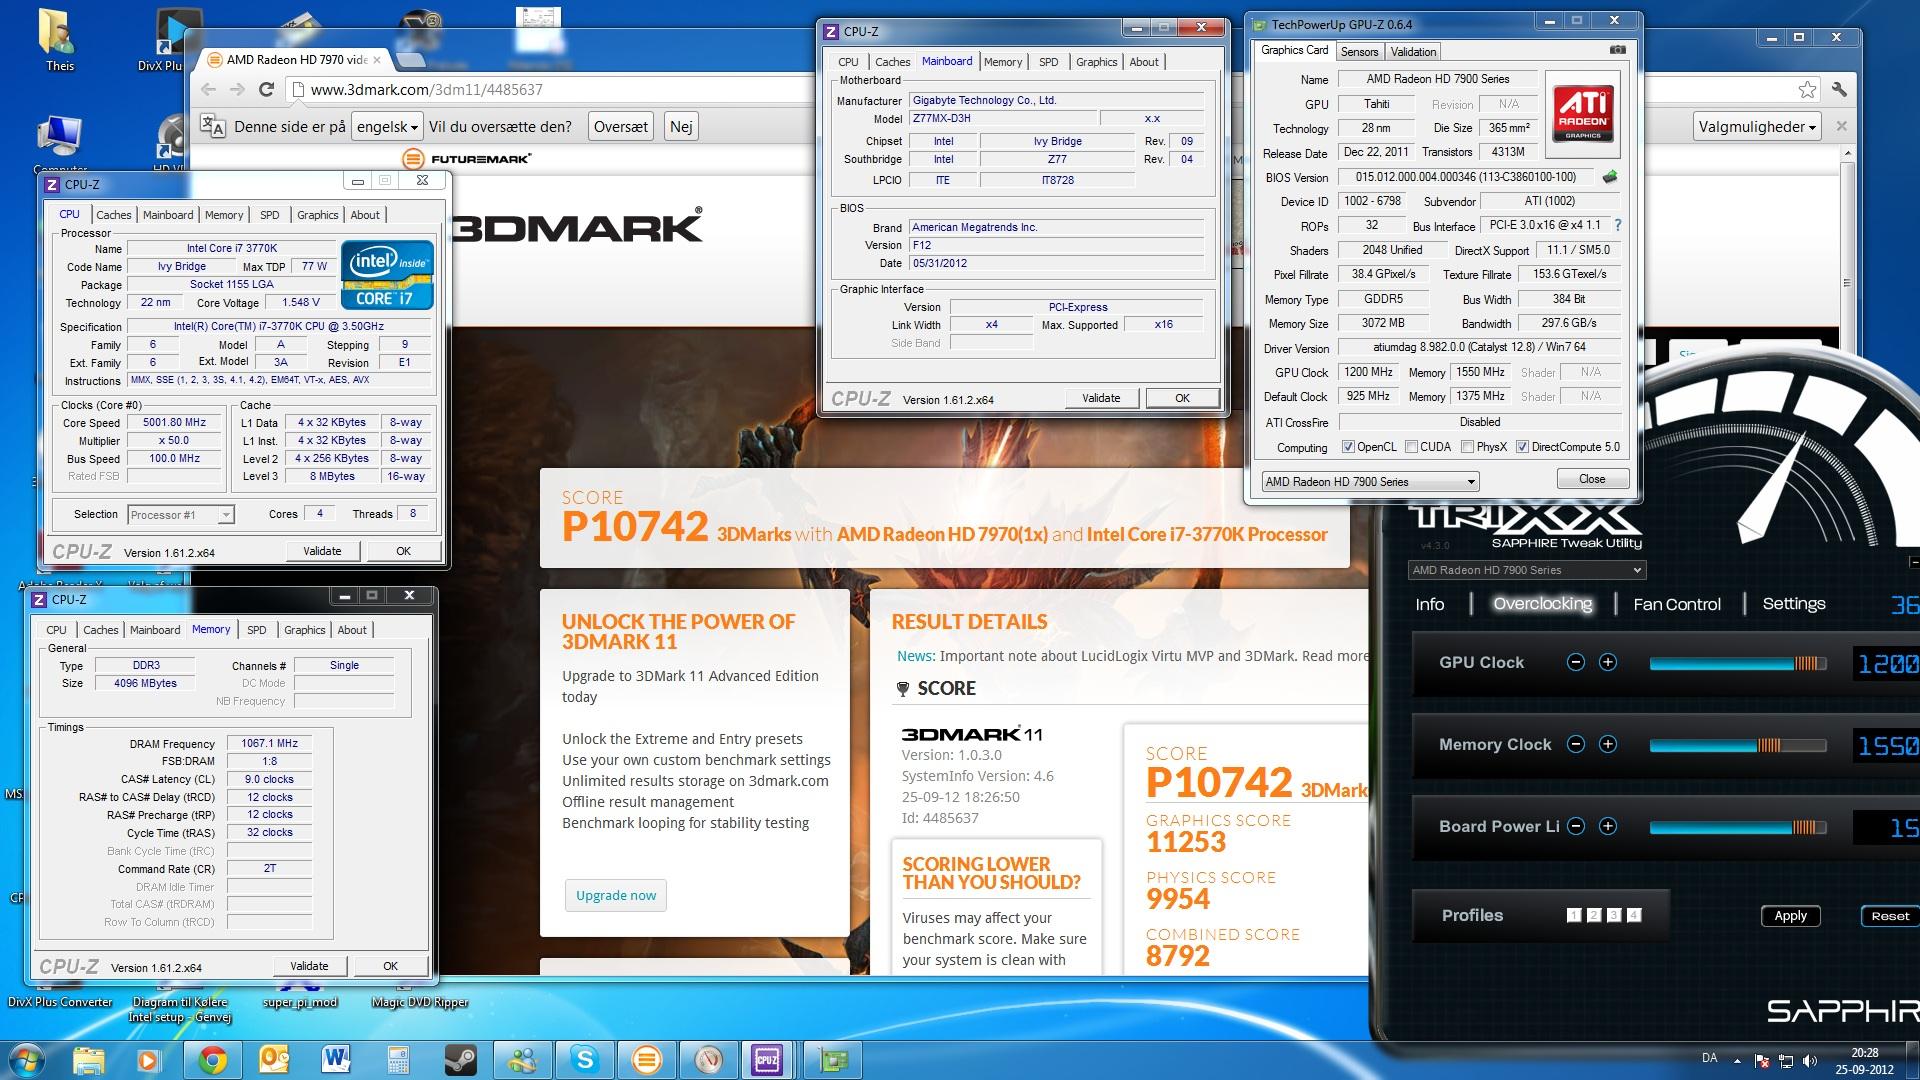The width and height of the screenshot is (1920, 1080).
Task: Switch to the Sensors tab in GPU-Z
Action: click(x=1359, y=52)
